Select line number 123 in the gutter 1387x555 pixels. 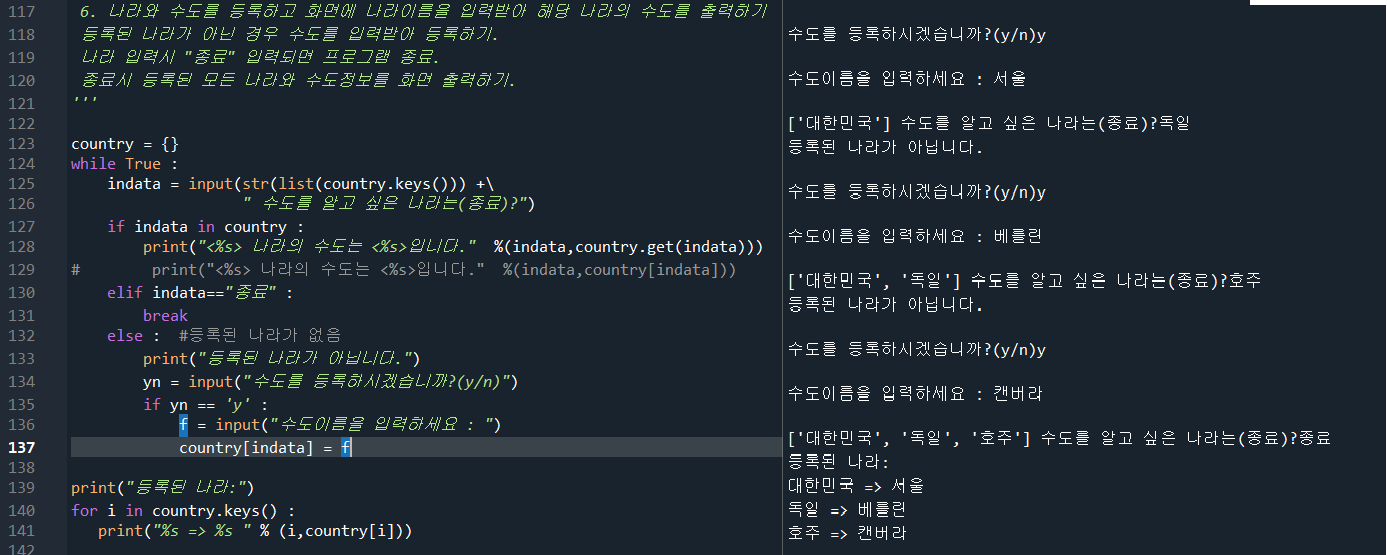[x=21, y=144]
